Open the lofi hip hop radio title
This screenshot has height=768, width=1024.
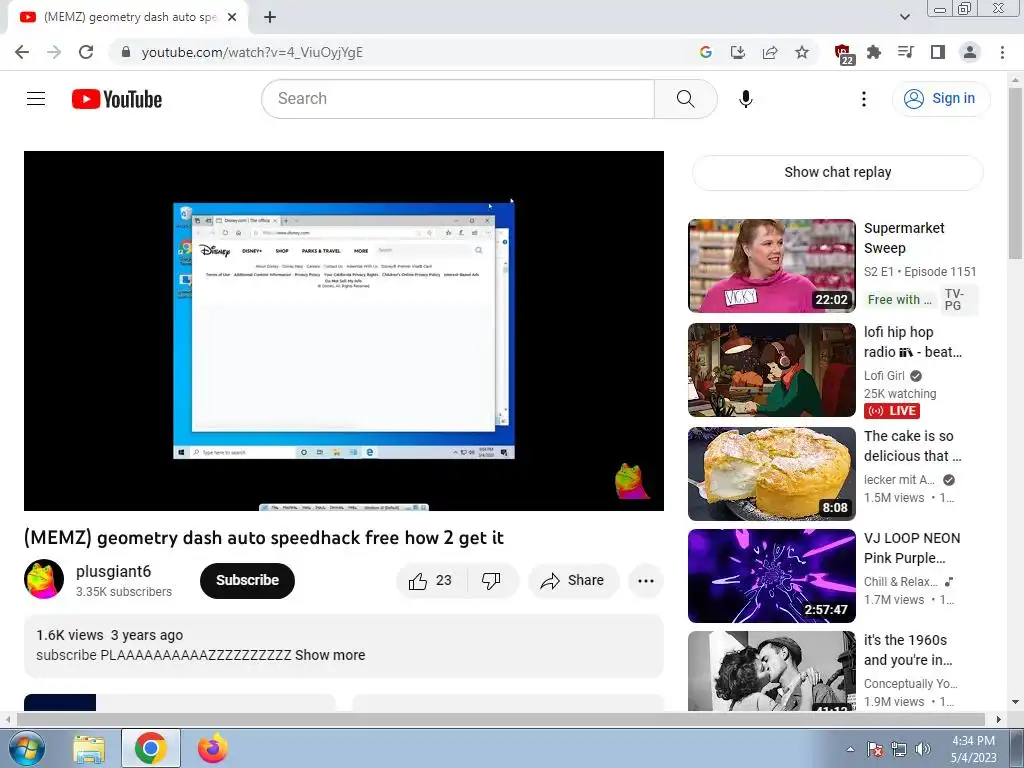point(912,342)
